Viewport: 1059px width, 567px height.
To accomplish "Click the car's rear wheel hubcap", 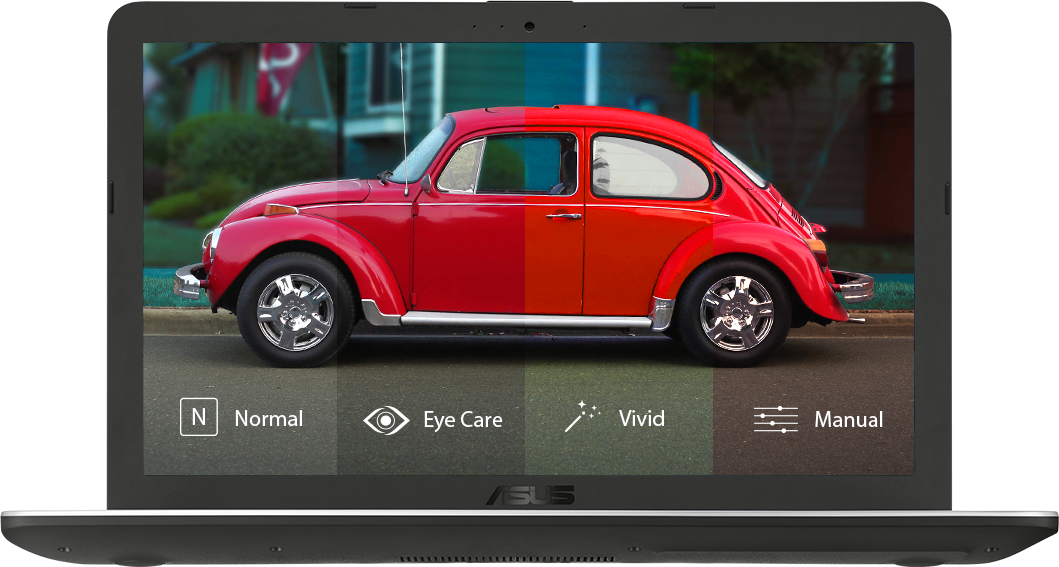I will pos(736,313).
